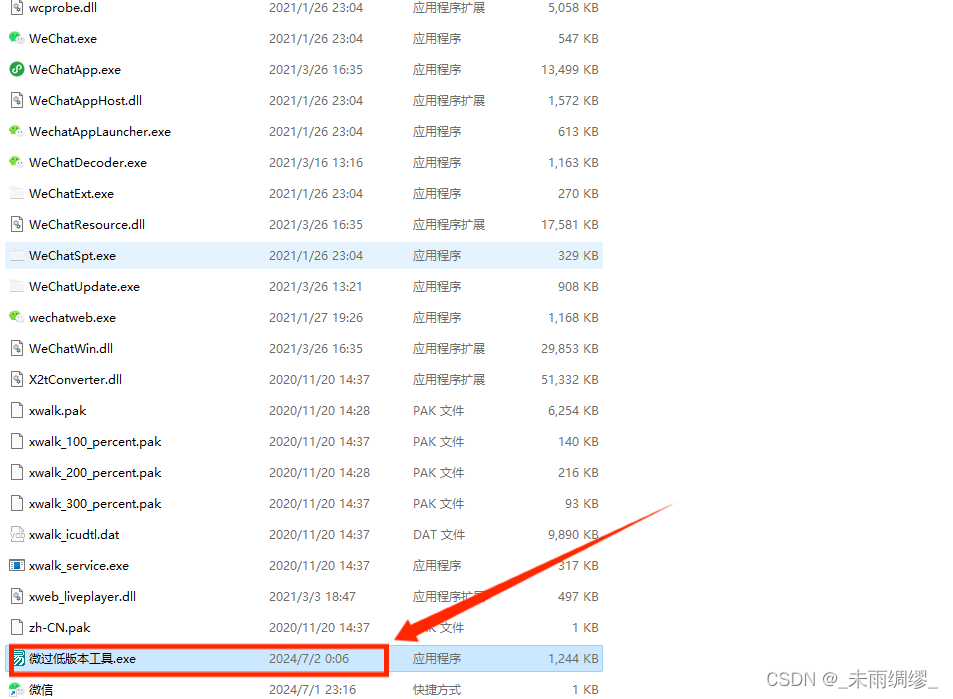The image size is (953, 699).
Task: Click the WeChatApp.exe green round icon
Action: point(17,69)
